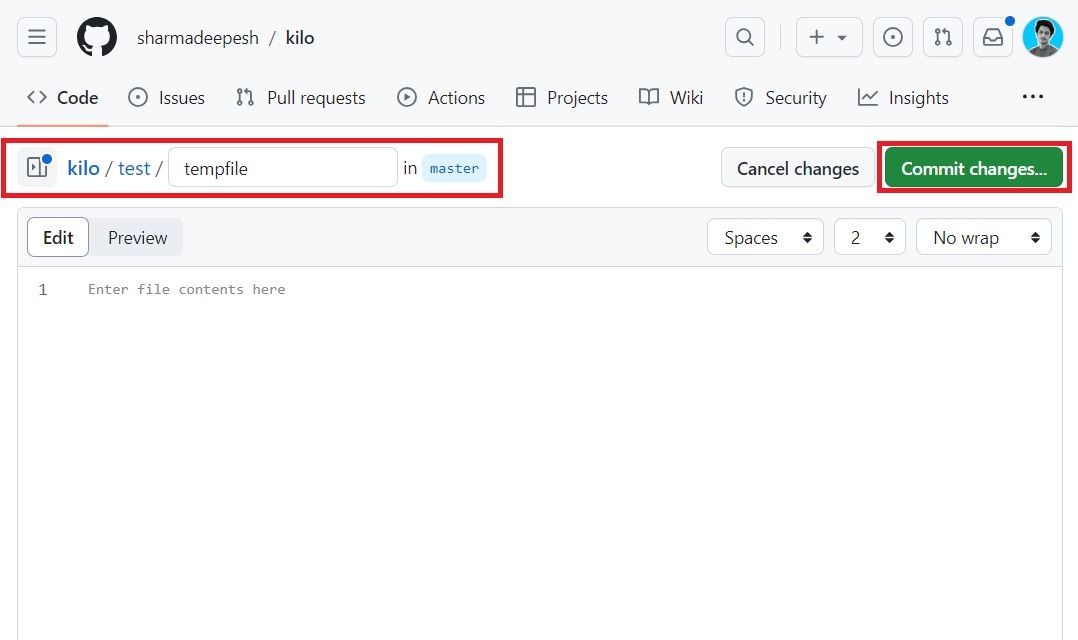Image resolution: width=1078 pixels, height=640 pixels.
Task: Click the tempfile filename input field
Action: (x=282, y=167)
